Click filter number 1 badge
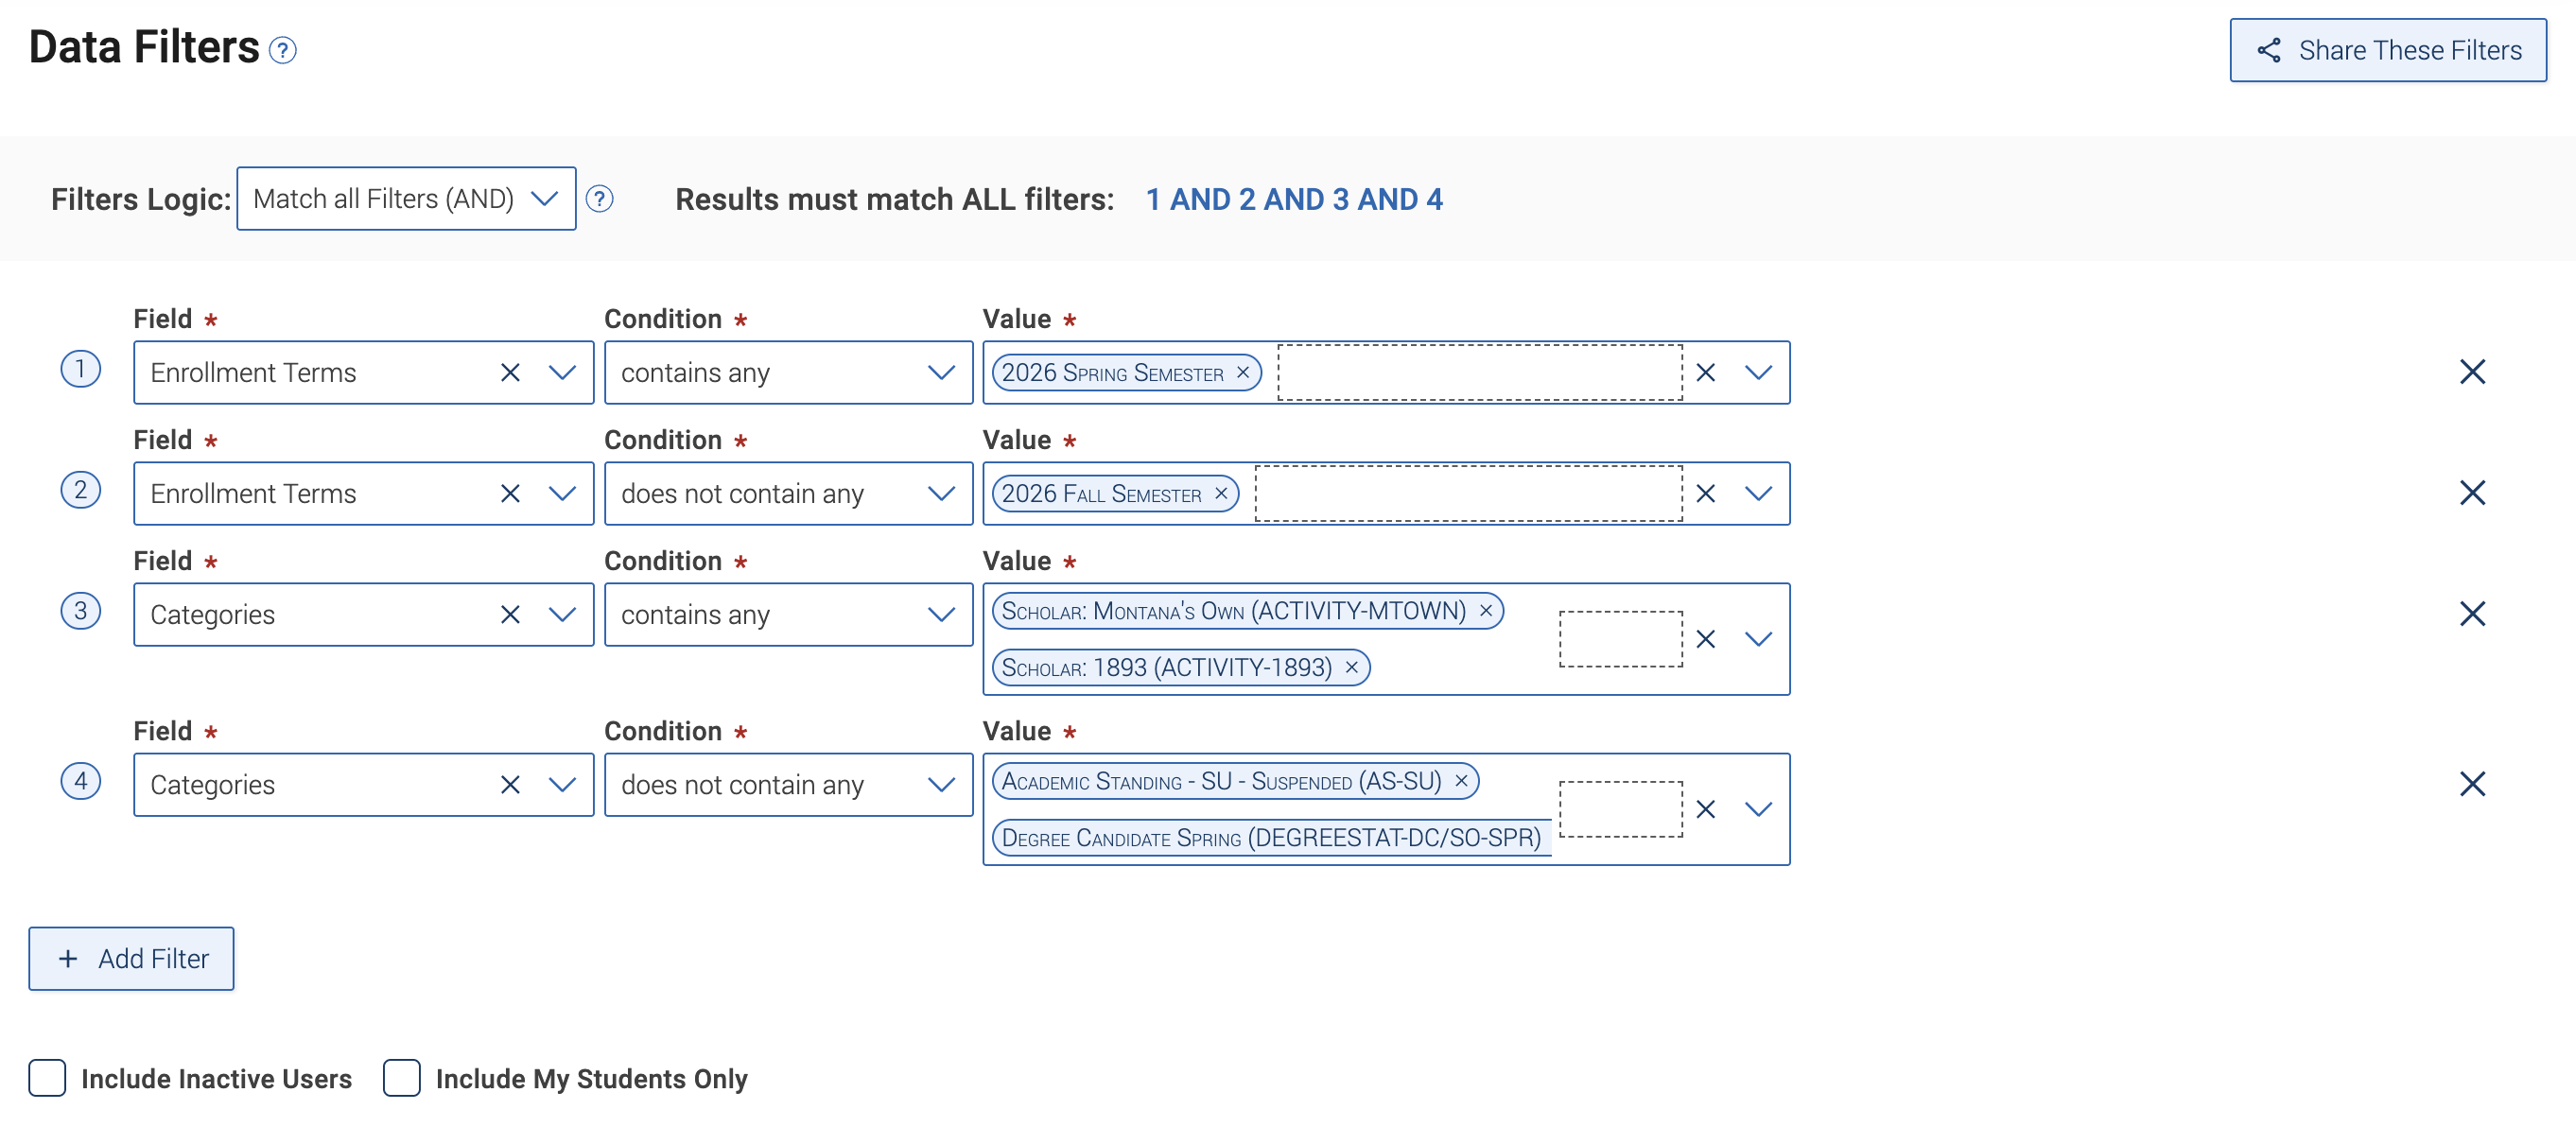Screen dimensions: 2576x1127 [x=80, y=369]
